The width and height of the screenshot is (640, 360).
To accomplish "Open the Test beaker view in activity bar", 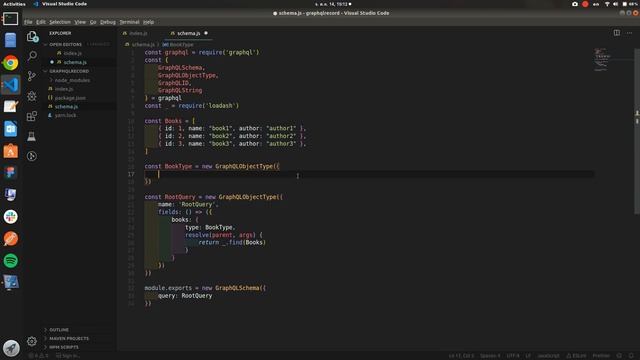I will (x=32, y=136).
